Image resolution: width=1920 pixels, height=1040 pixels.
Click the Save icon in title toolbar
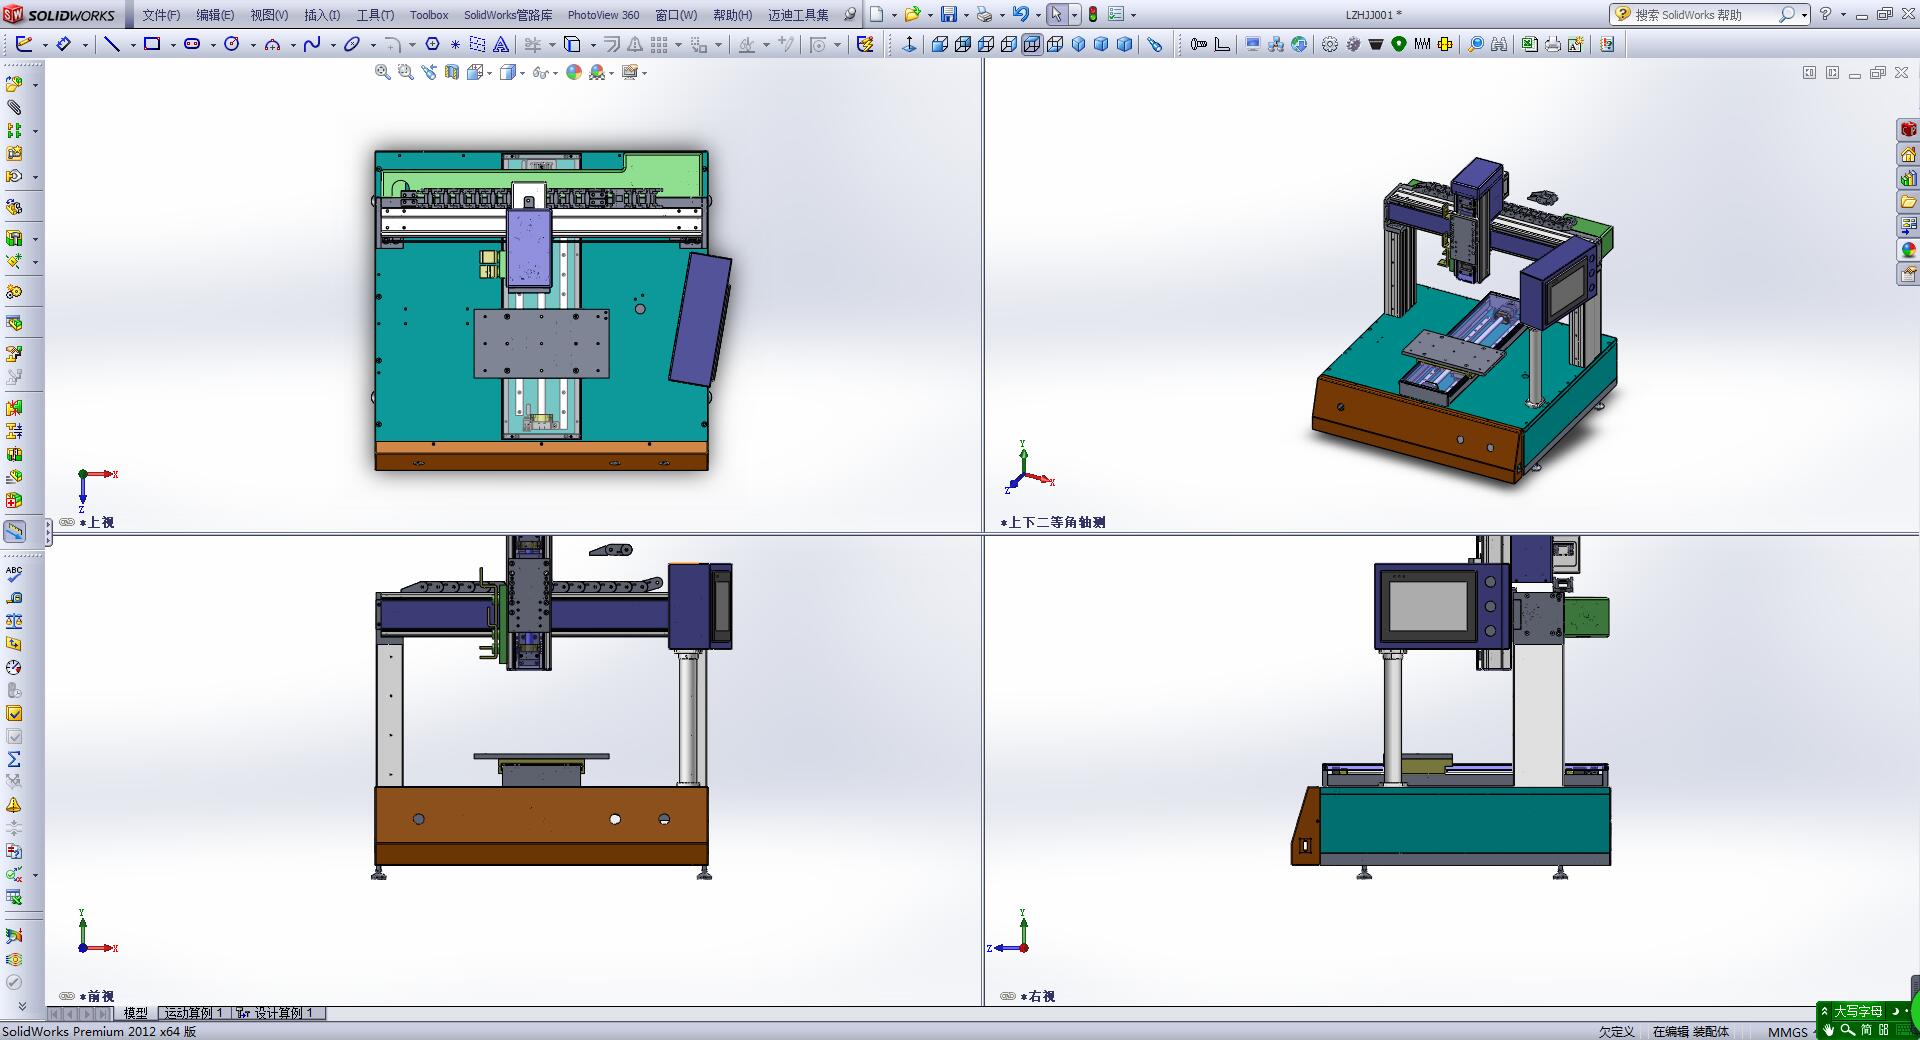pyautogui.click(x=948, y=14)
